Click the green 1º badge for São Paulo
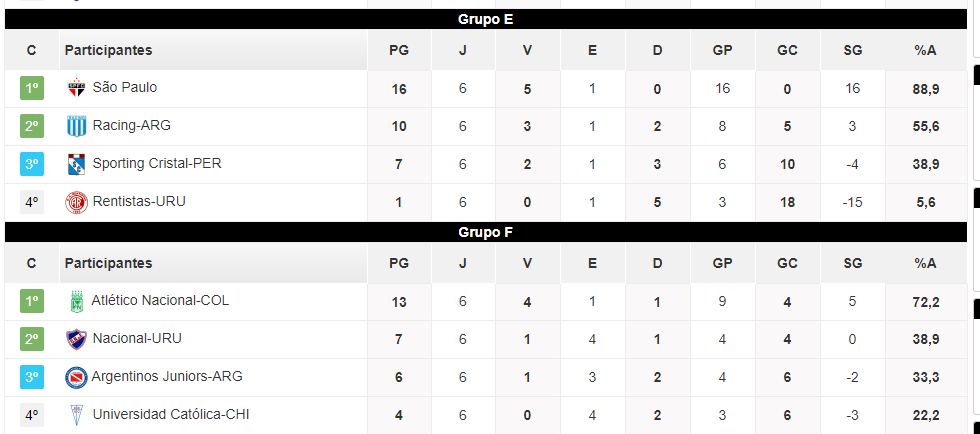 [32, 88]
